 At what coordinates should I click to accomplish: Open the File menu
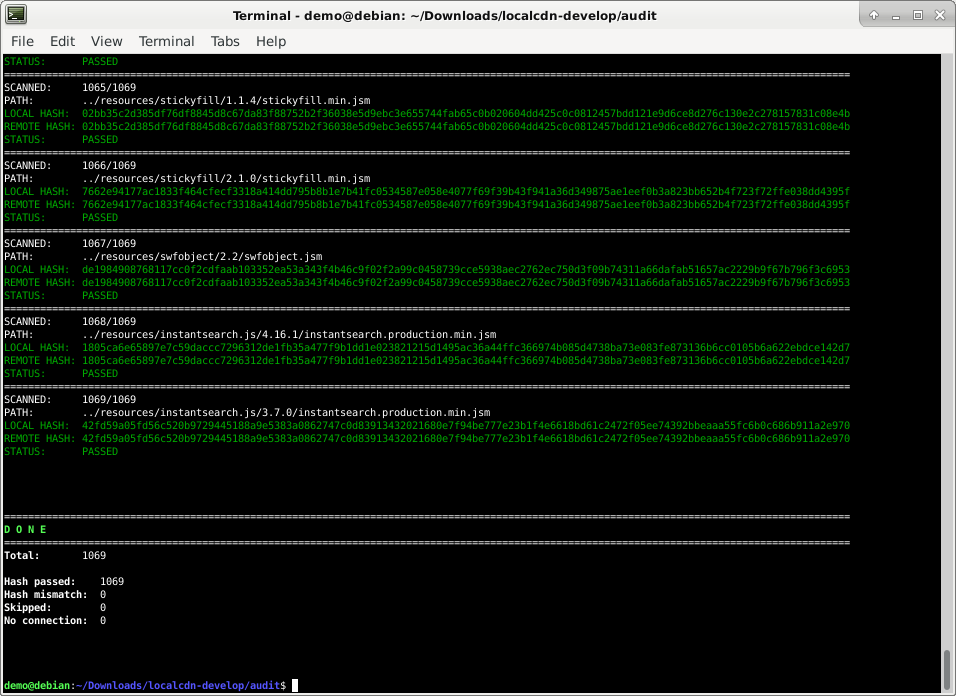click(x=22, y=41)
